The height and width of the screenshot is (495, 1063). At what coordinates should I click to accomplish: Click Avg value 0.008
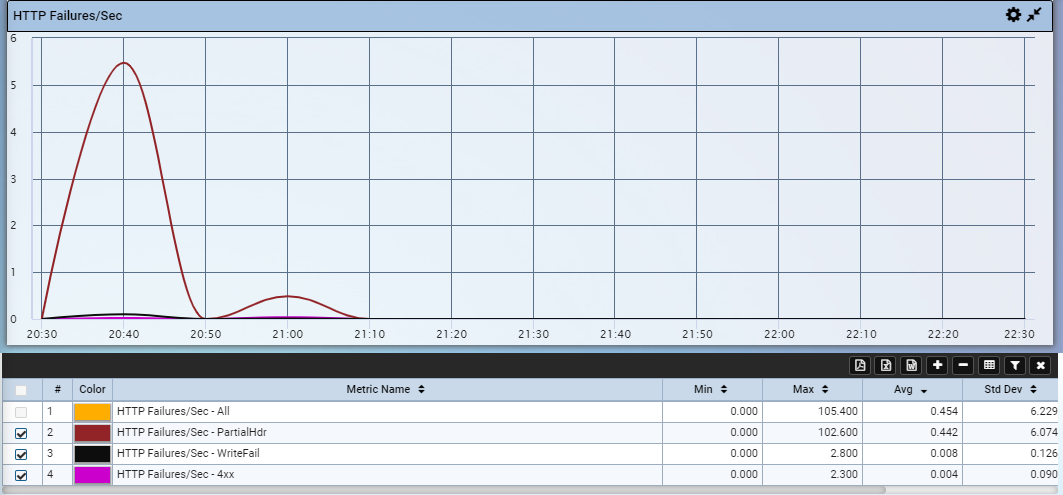(944, 453)
